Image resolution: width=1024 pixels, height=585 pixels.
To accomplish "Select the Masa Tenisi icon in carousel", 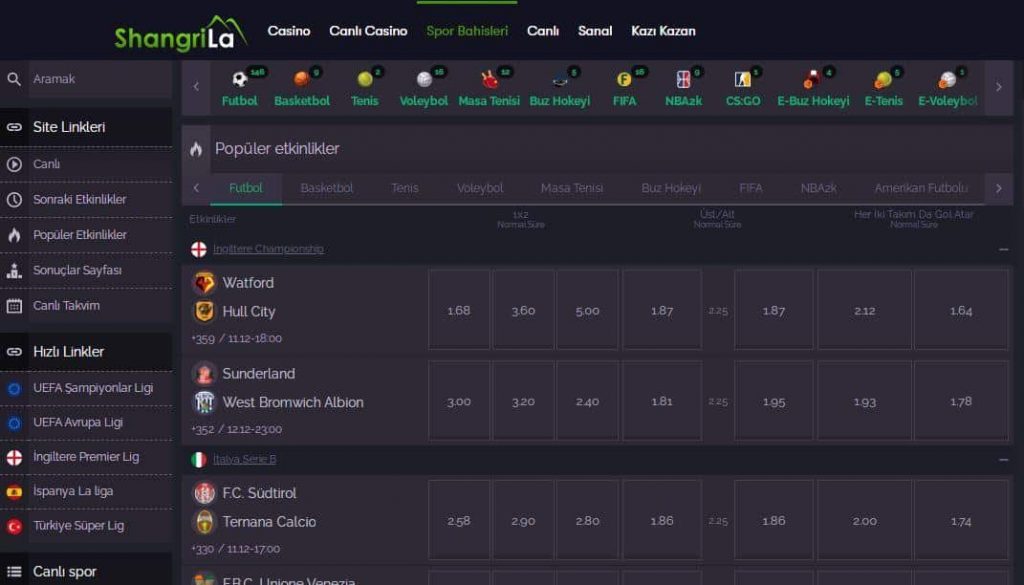I will 489,79.
